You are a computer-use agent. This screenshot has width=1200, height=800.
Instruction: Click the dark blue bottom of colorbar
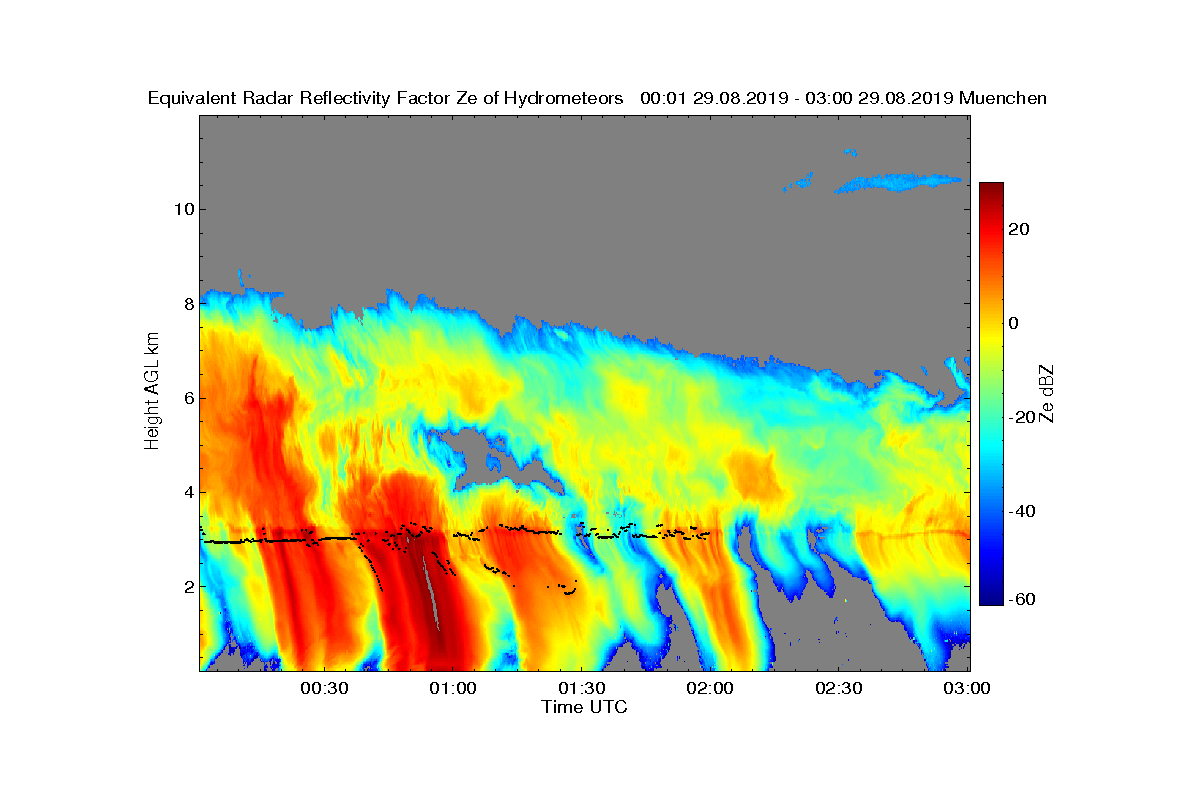coord(991,598)
